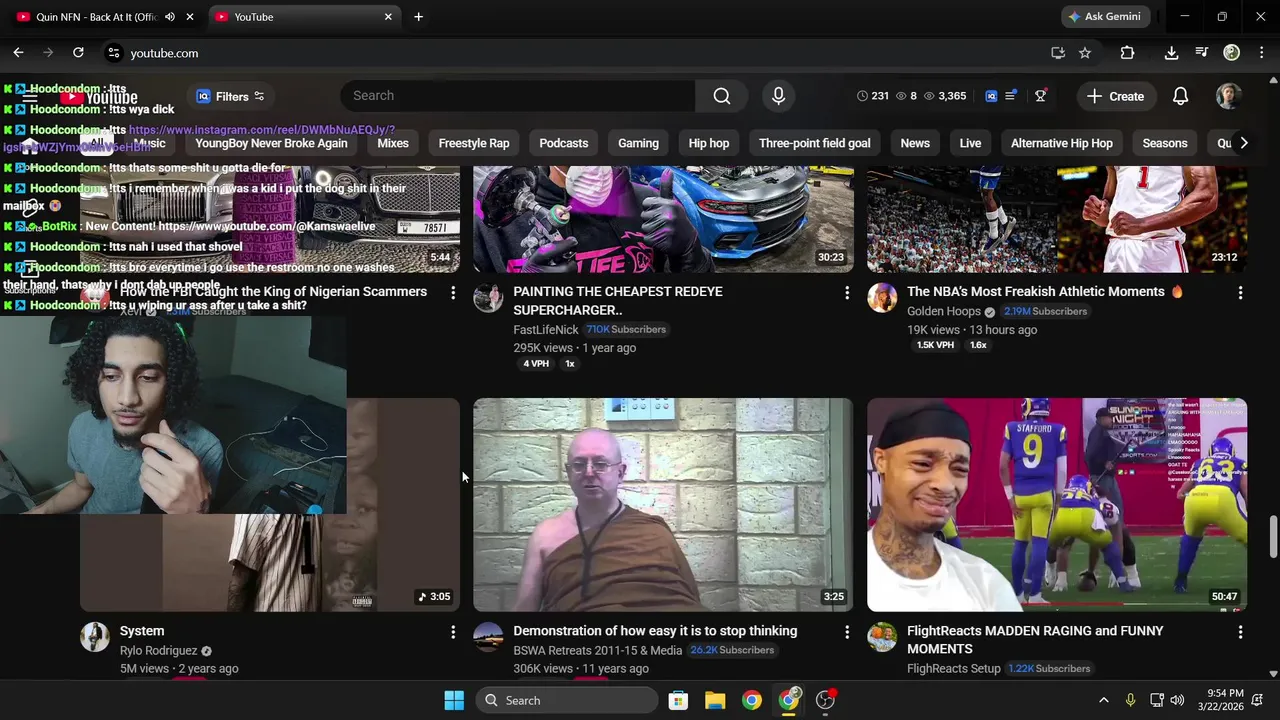
Task: View site information icon in address bar
Action: [x=113, y=53]
